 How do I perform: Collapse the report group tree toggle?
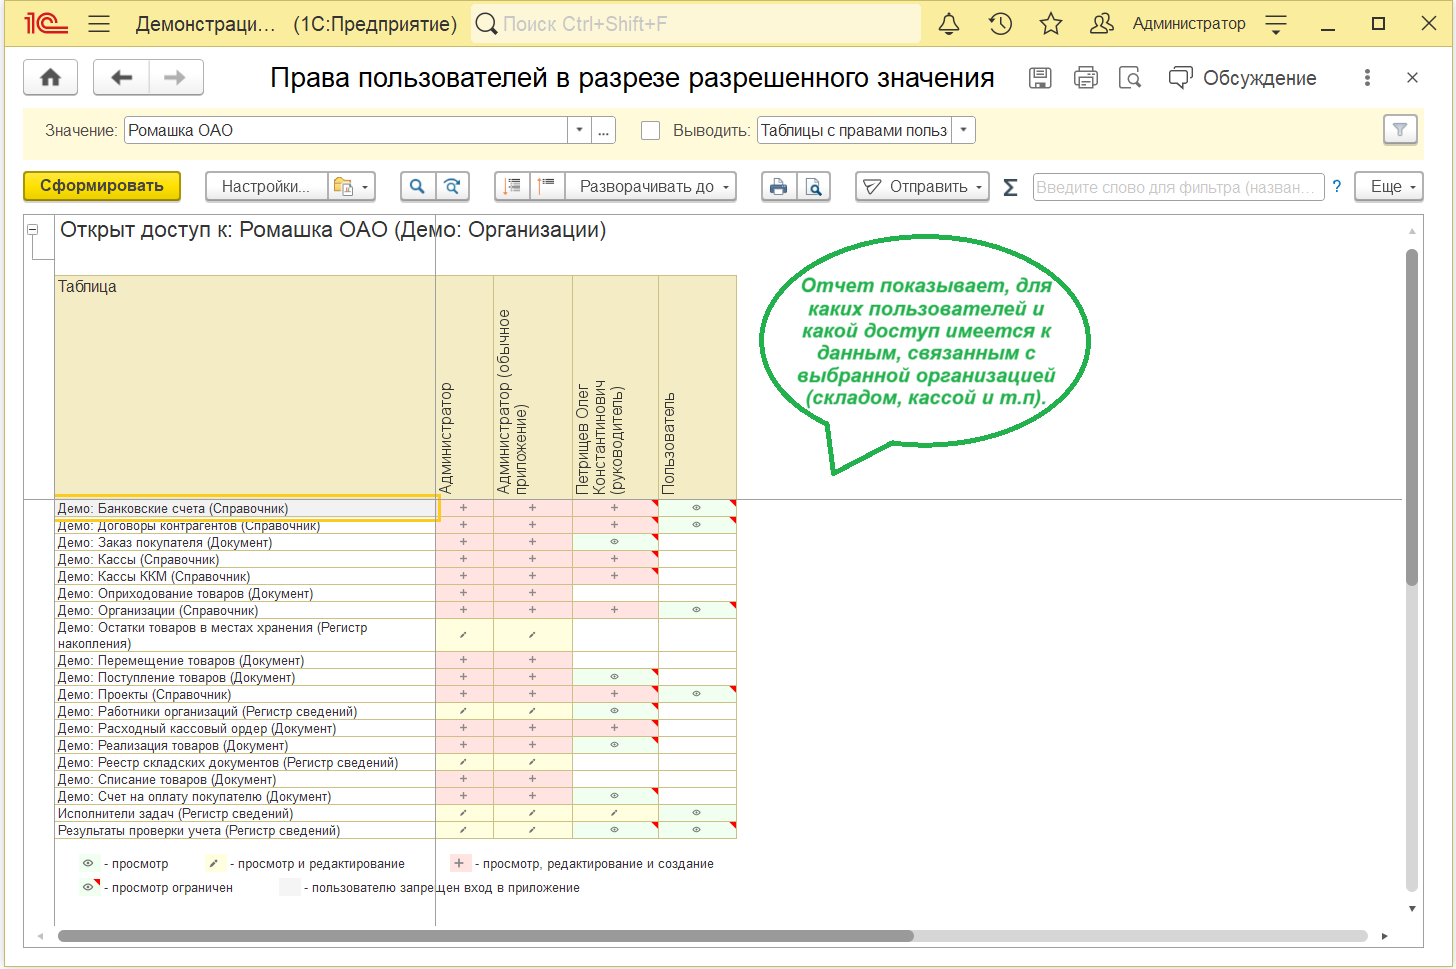tap(32, 230)
